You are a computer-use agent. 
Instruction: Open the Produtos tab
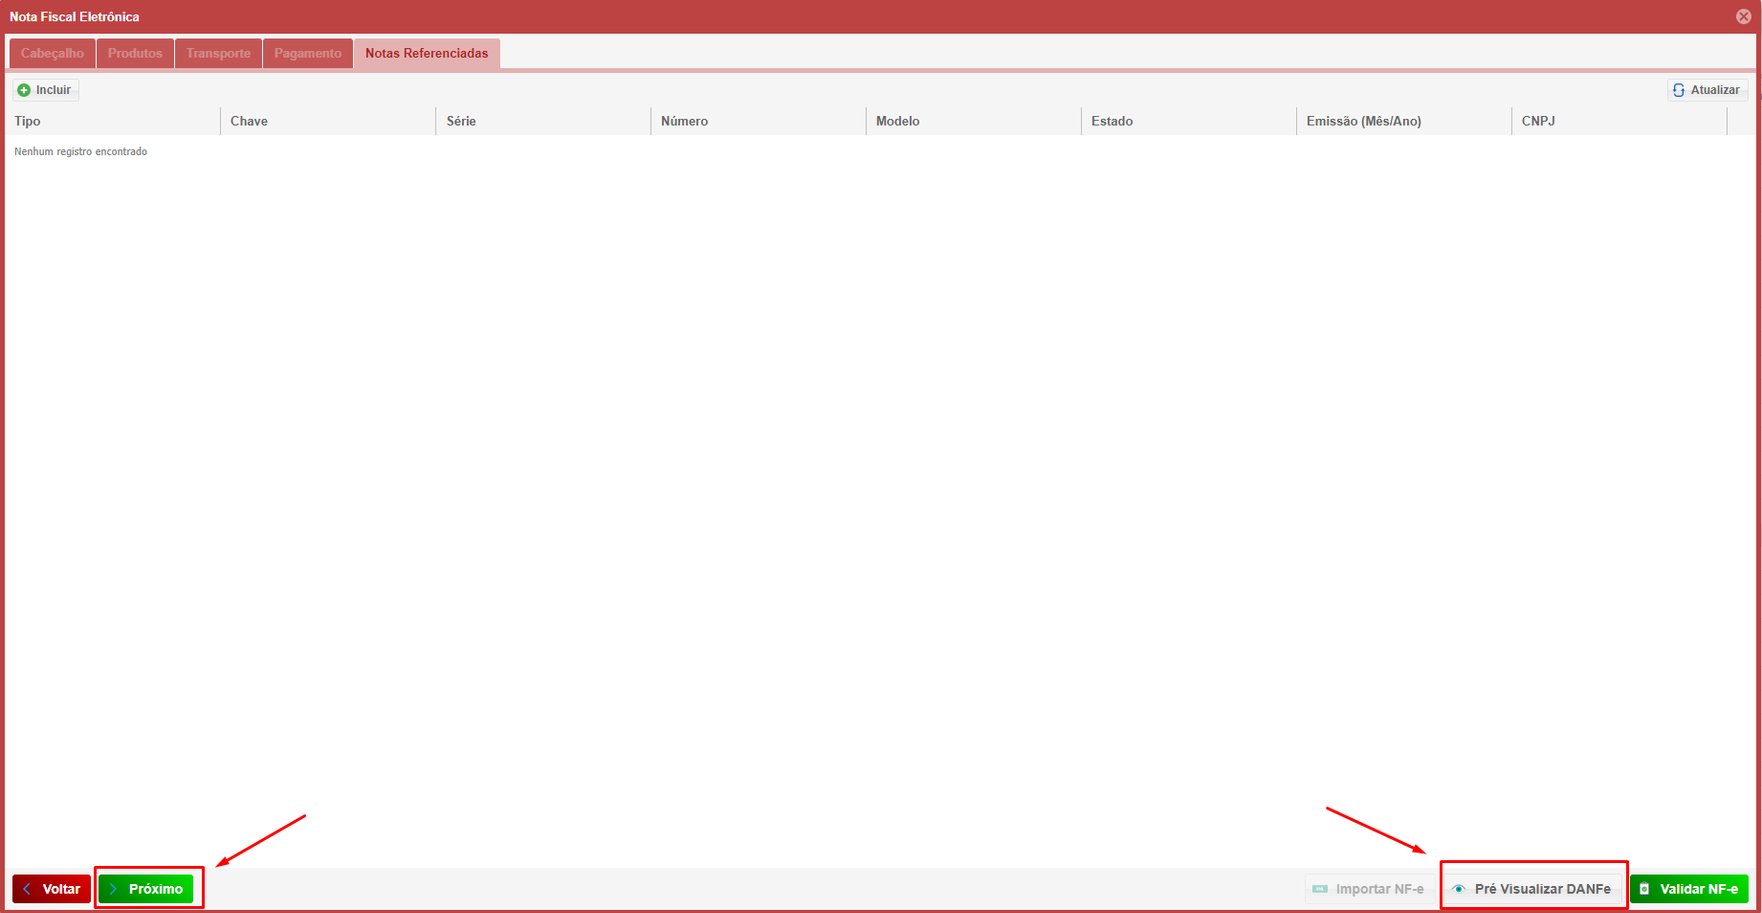(135, 53)
